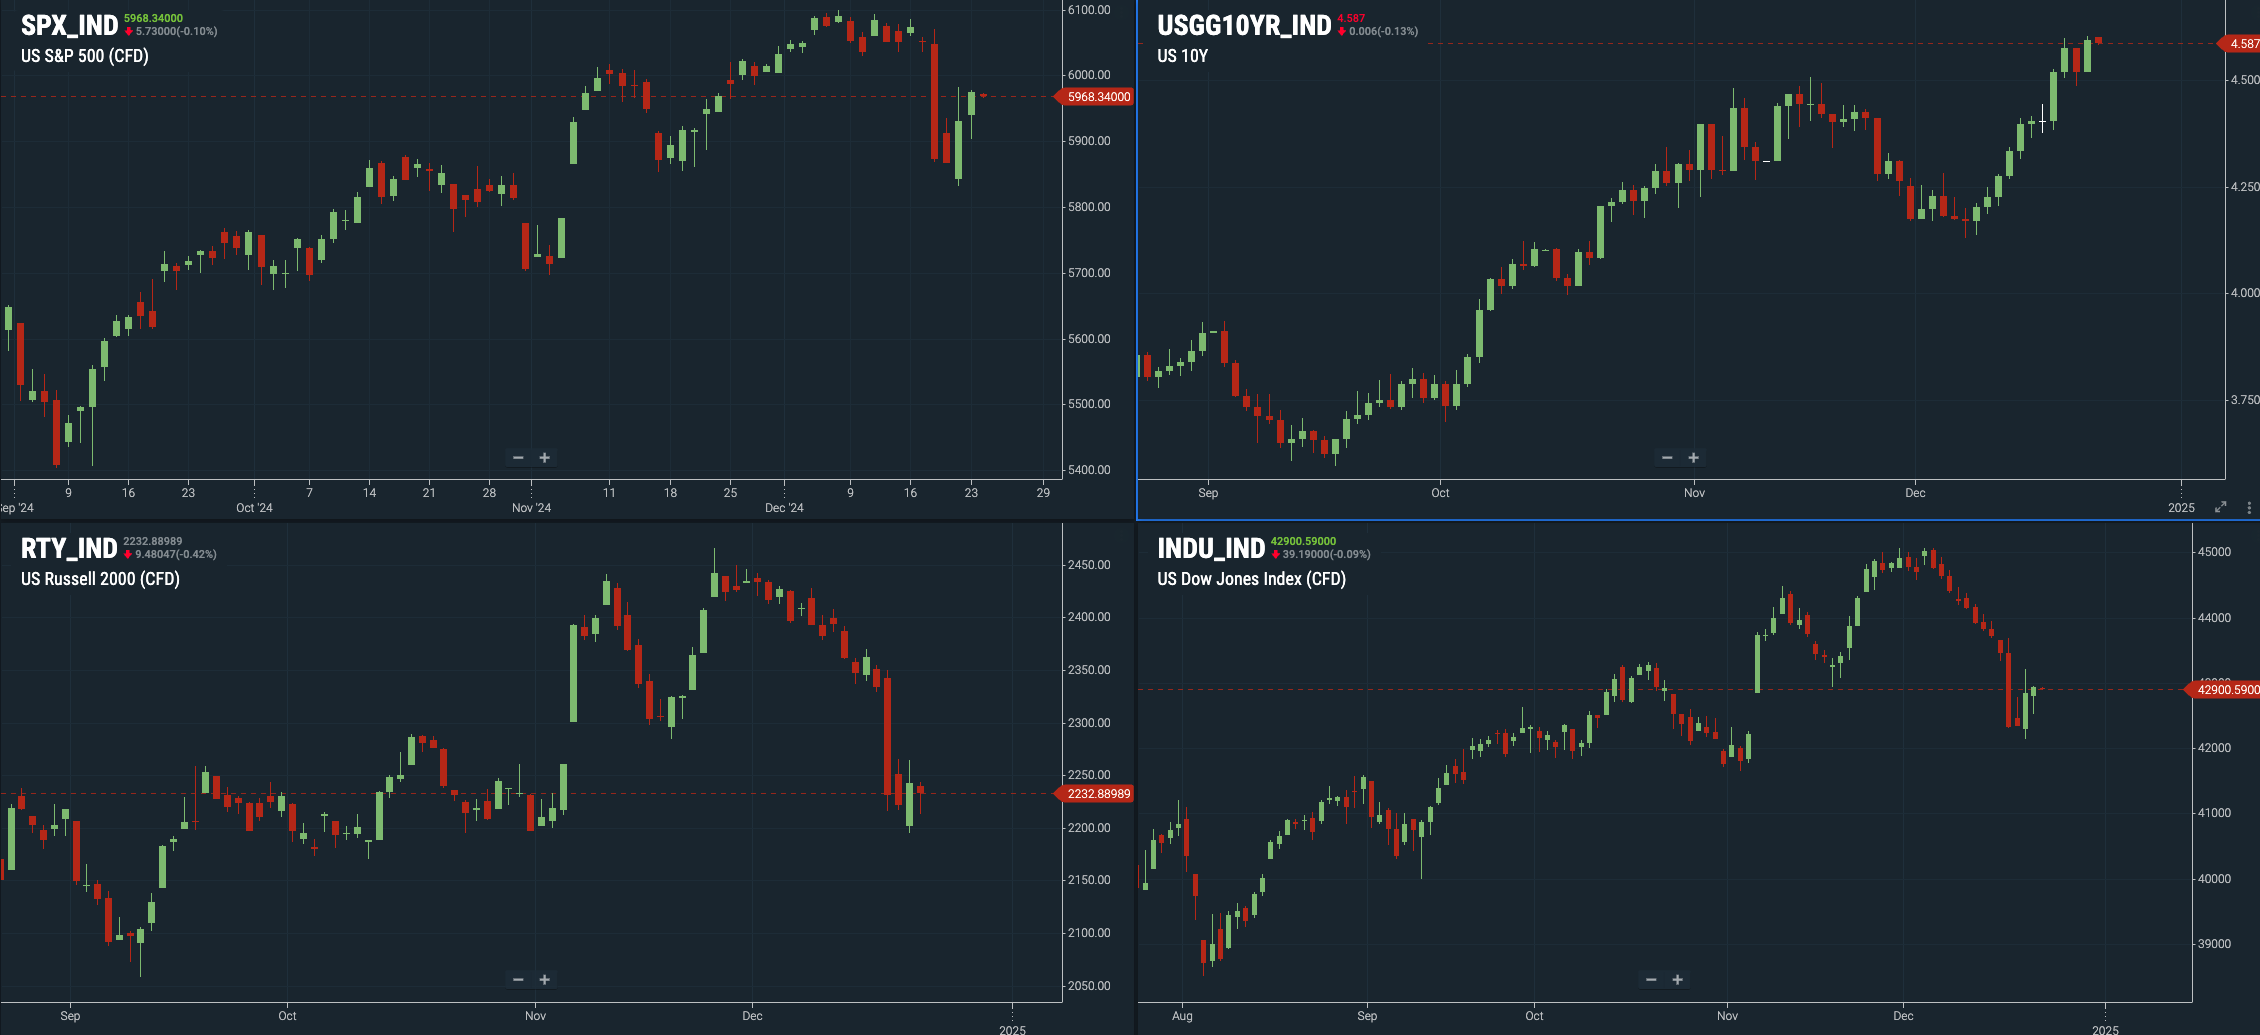Click the 'US S&P 500 (CFD)' subtitle

point(85,56)
